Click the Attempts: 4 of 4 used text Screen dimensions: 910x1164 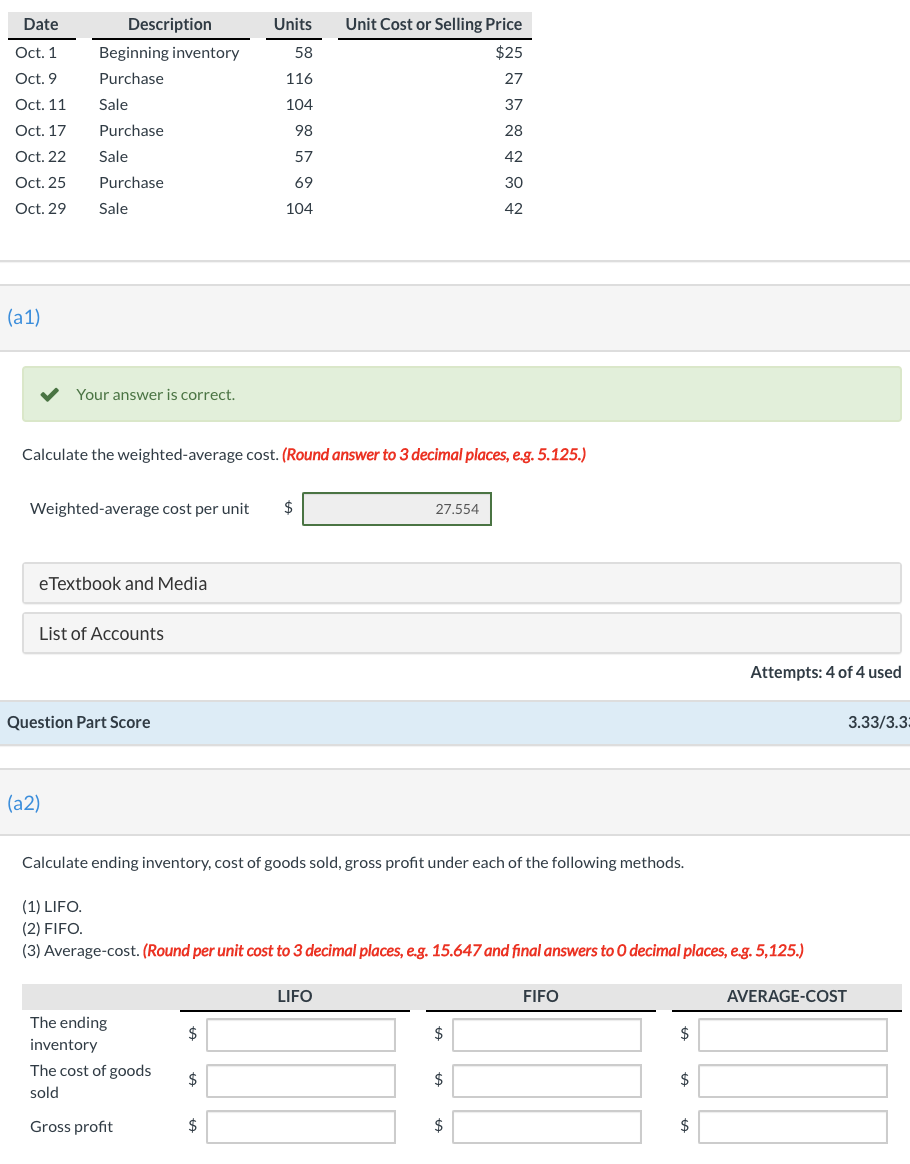(x=826, y=672)
